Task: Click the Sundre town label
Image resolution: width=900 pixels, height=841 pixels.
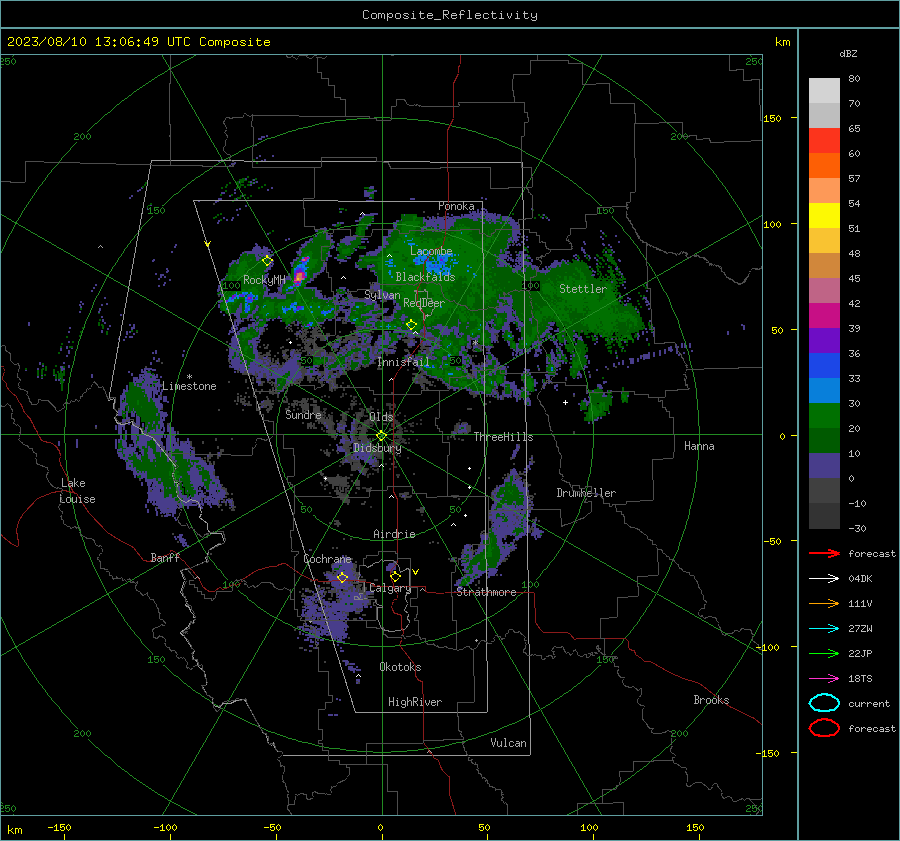Action: [x=303, y=414]
